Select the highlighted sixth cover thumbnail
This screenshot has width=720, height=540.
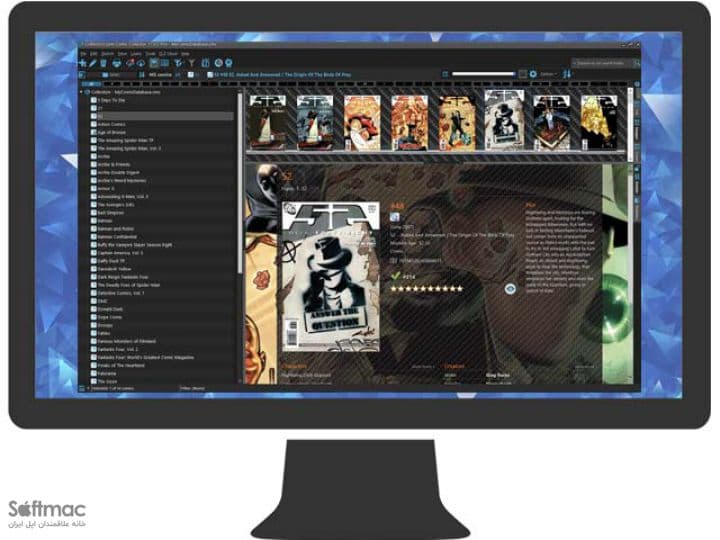[x=504, y=120]
